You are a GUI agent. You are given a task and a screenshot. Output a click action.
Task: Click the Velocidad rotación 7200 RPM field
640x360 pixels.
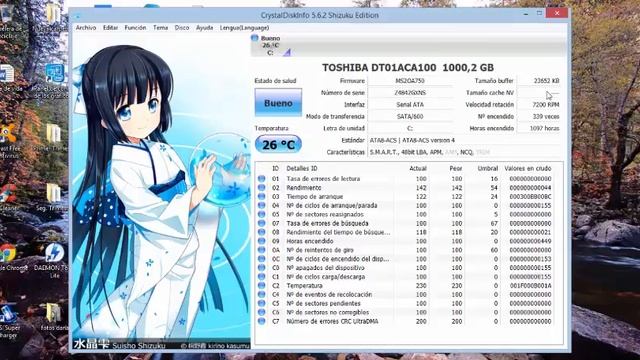coord(539,104)
